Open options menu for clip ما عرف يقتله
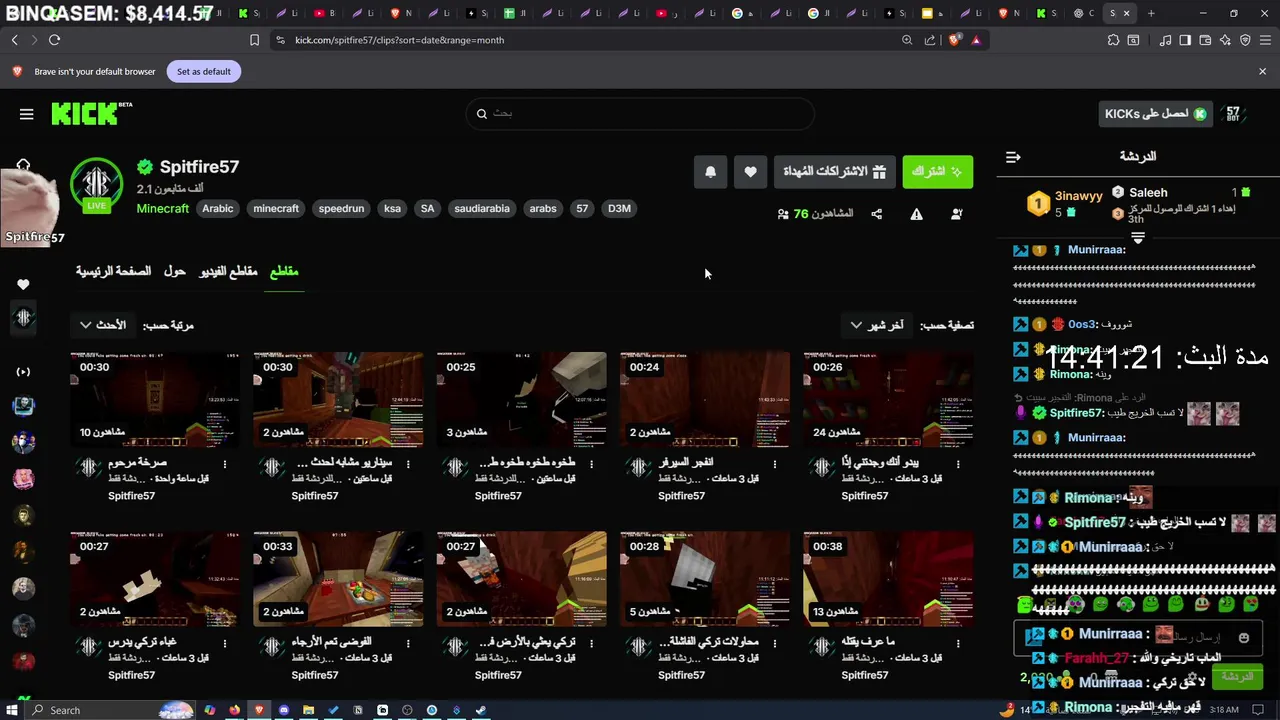Viewport: 1280px width, 720px height. [x=958, y=644]
